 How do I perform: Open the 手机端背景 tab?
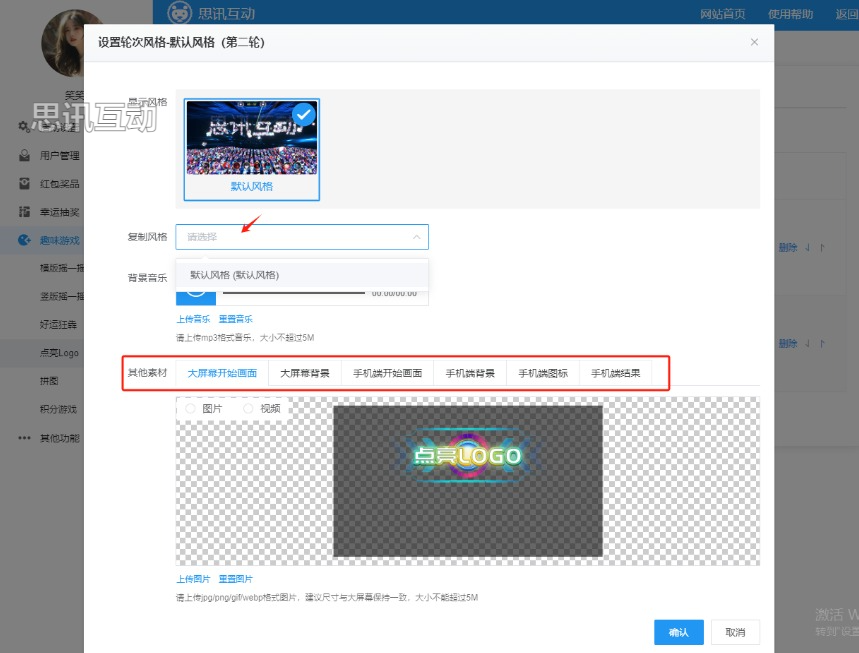[x=470, y=373]
